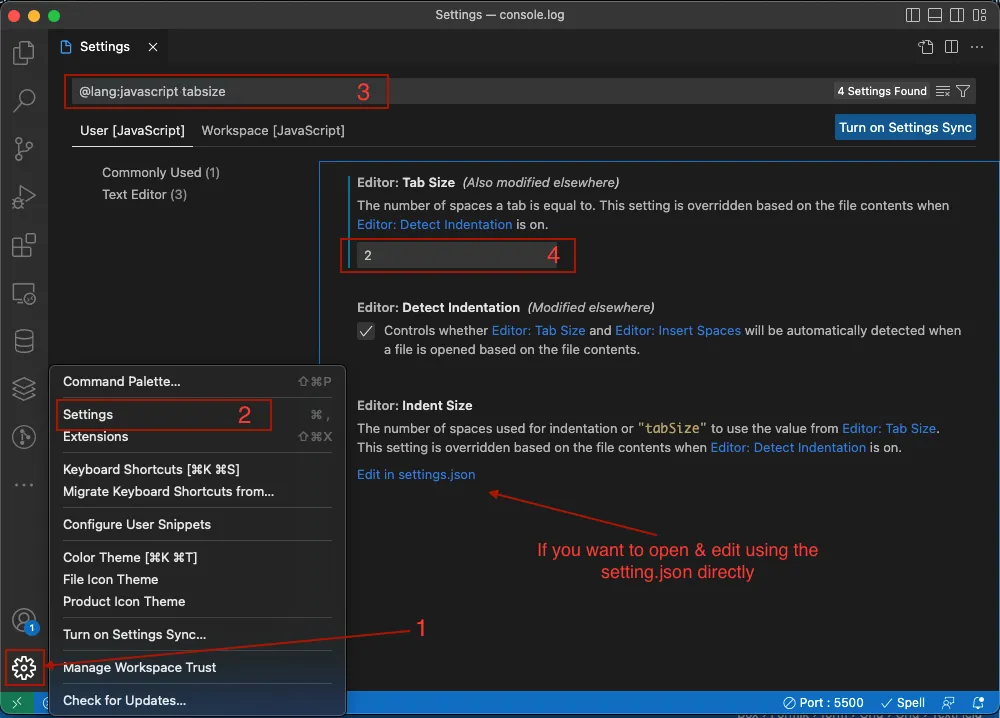1000x718 pixels.
Task: Choose Product Icon Theme menu entry
Action: click(197, 601)
